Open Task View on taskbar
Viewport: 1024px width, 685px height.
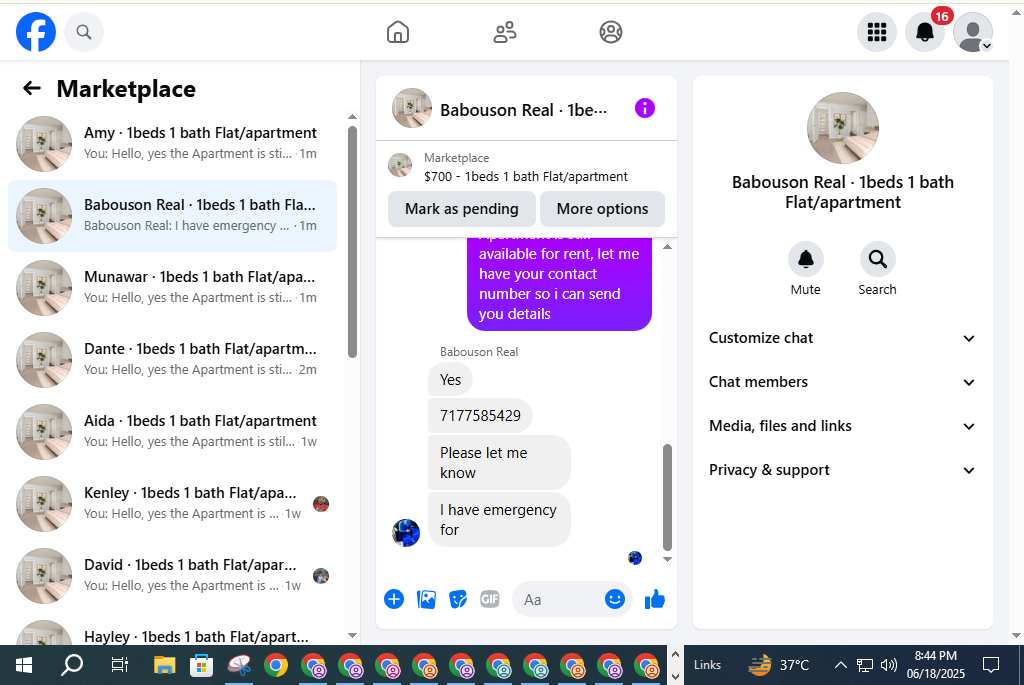coord(119,665)
